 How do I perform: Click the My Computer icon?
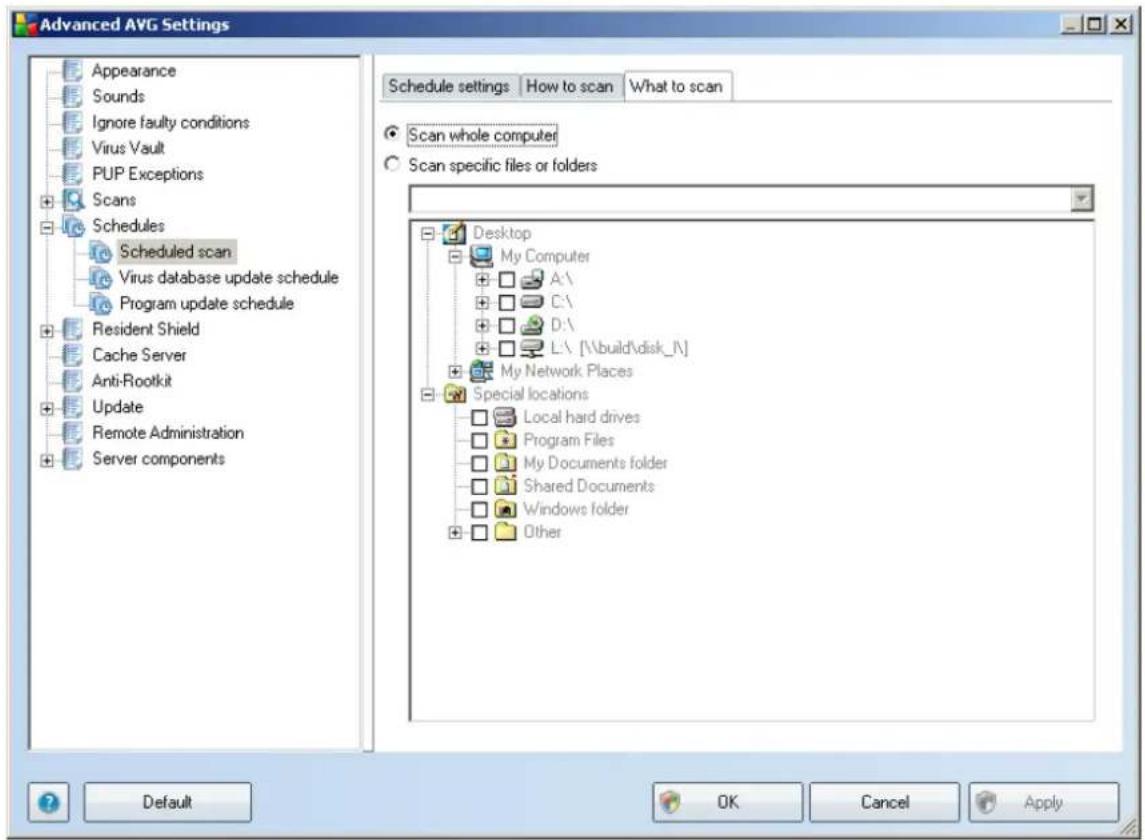481,256
